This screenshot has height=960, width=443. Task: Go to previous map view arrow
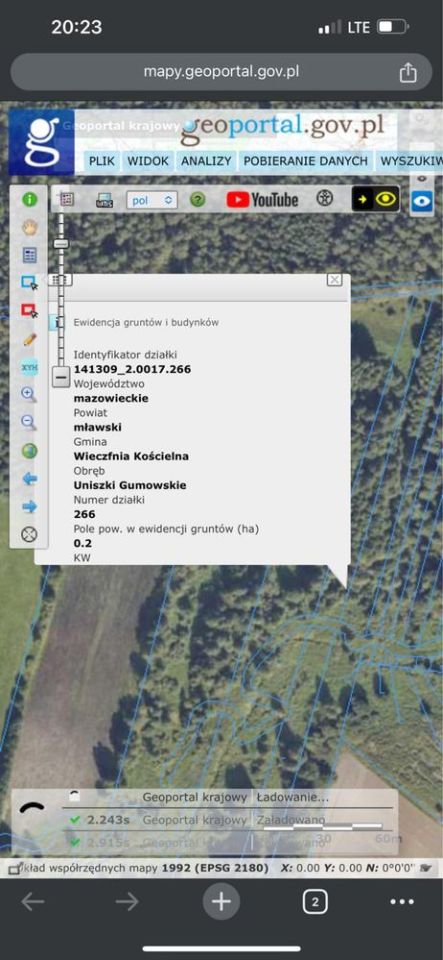coord(29,479)
